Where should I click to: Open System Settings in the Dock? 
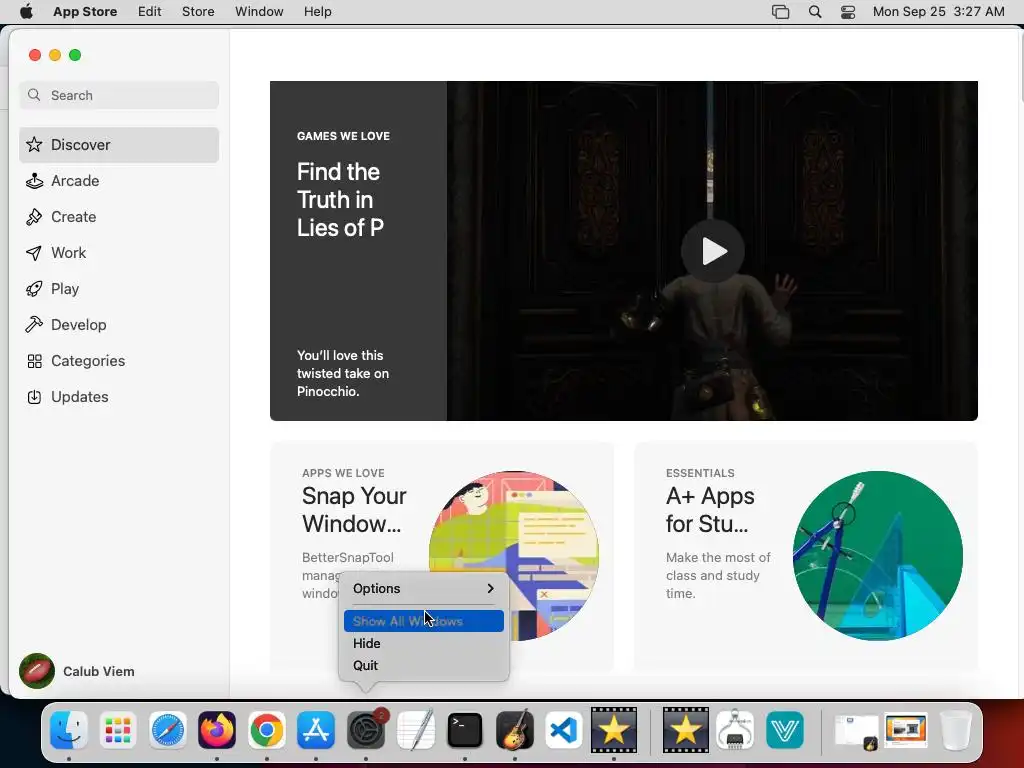(x=366, y=729)
